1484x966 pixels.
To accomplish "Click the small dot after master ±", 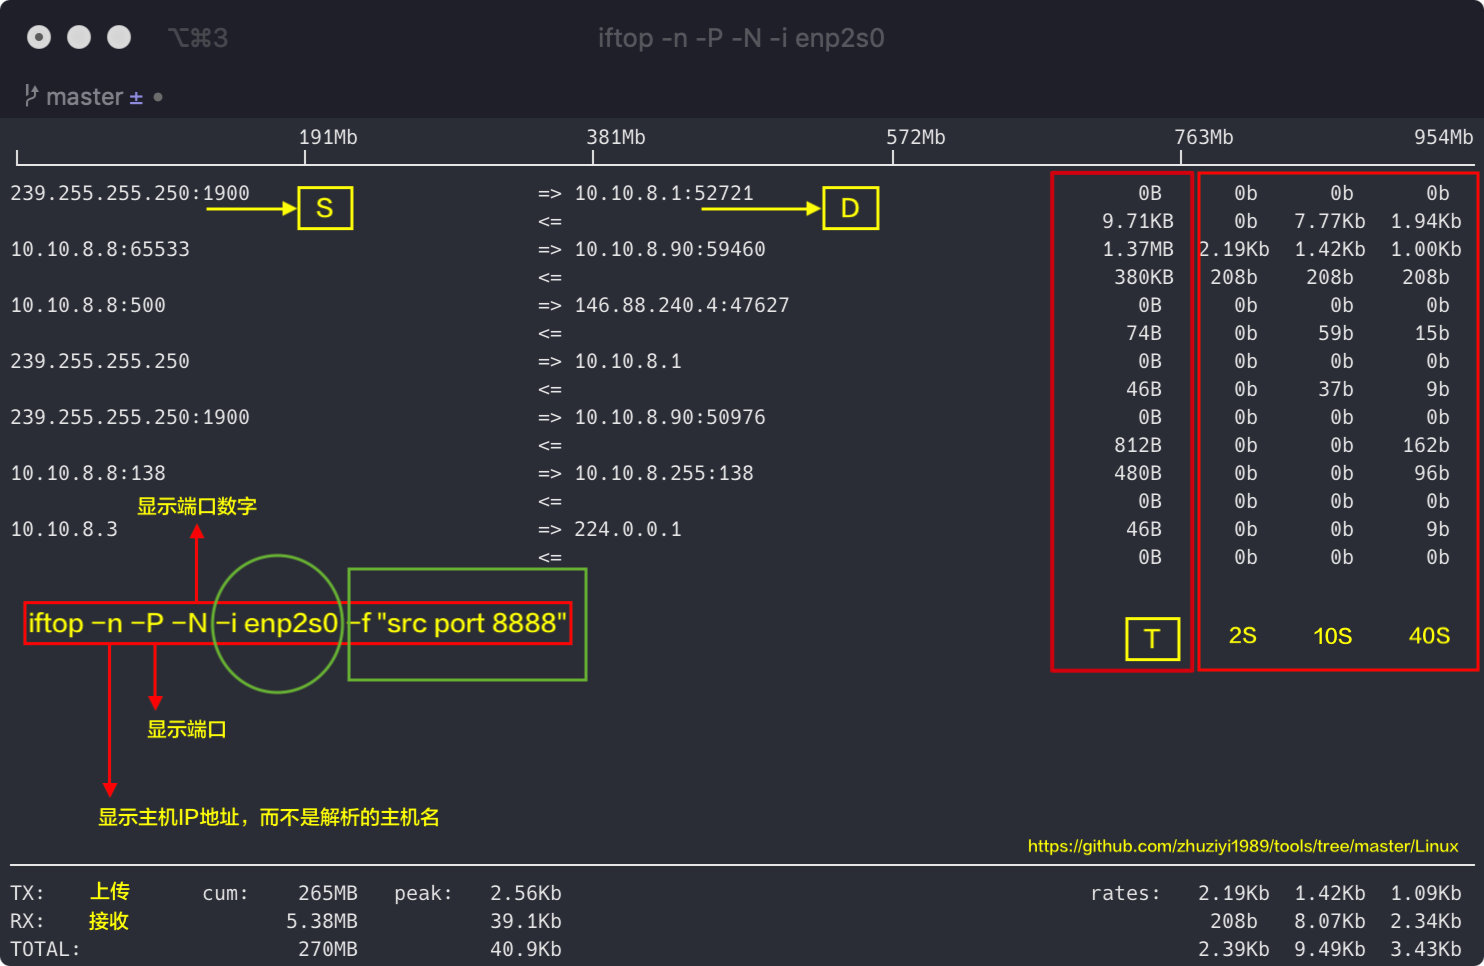I will pyautogui.click(x=158, y=97).
